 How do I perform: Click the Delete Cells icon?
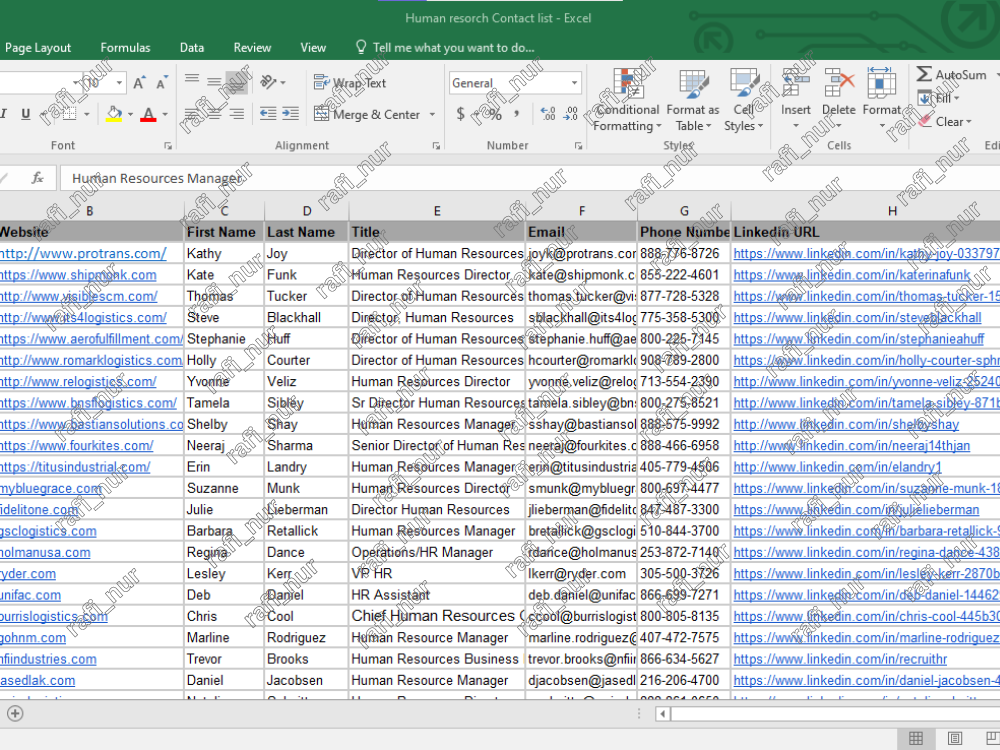tap(839, 82)
